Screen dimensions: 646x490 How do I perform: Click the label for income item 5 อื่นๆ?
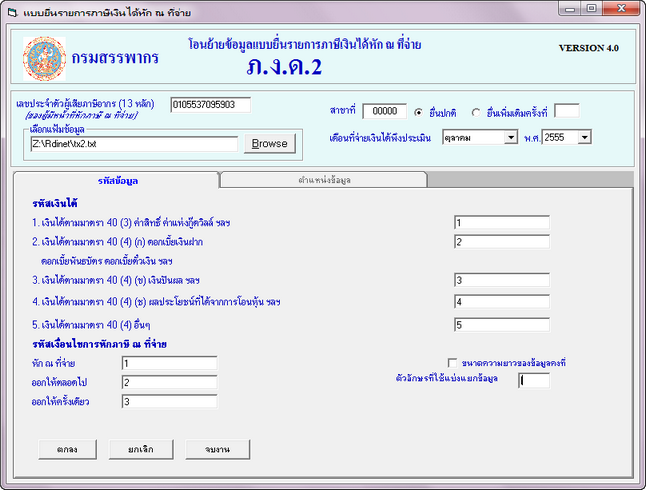(x=91, y=325)
